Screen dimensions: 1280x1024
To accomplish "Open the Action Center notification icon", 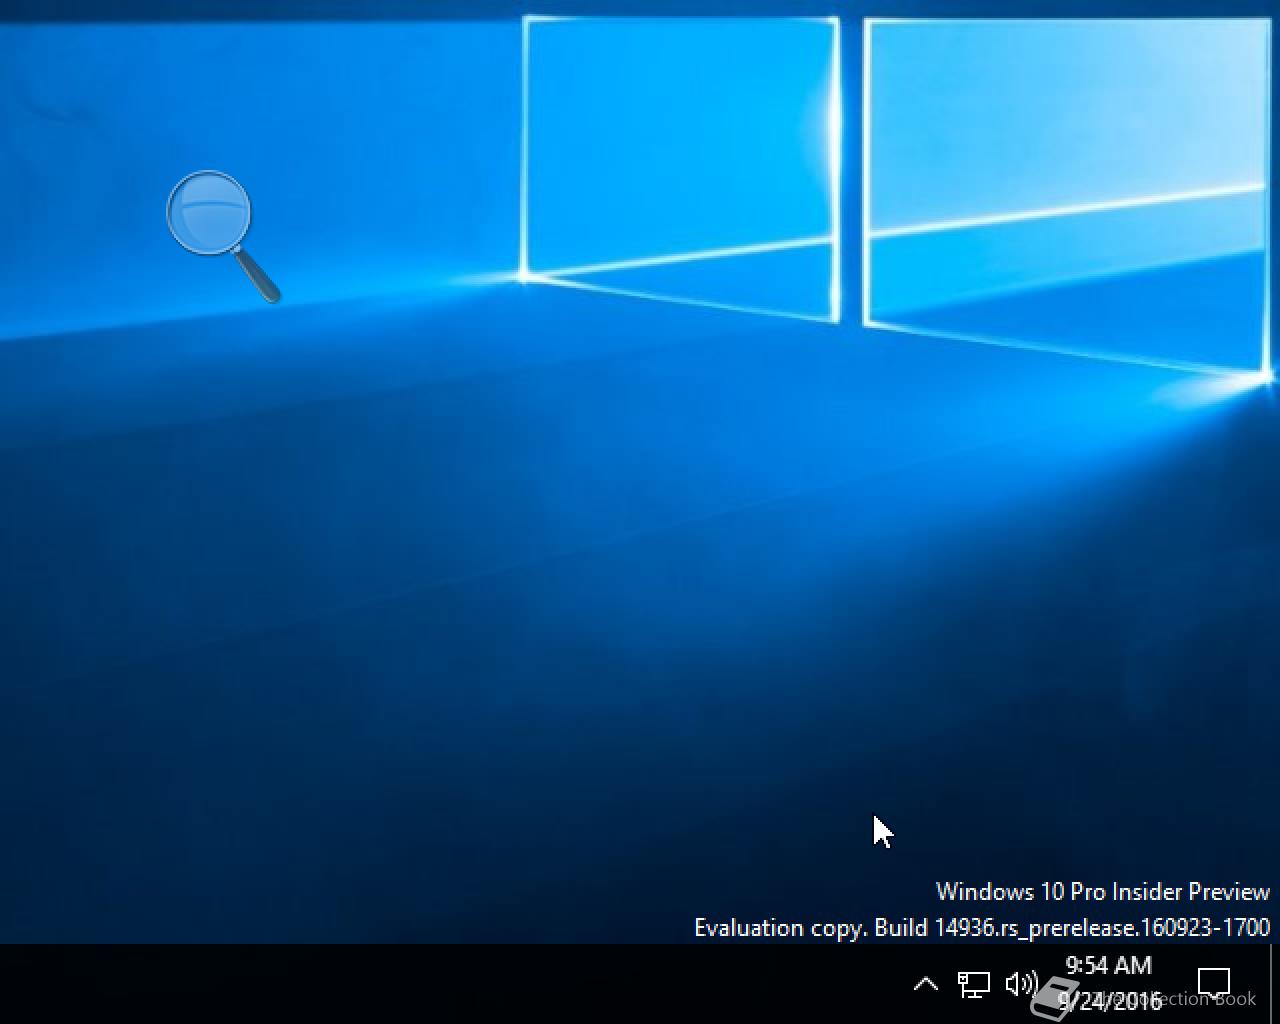I will coord(1213,984).
